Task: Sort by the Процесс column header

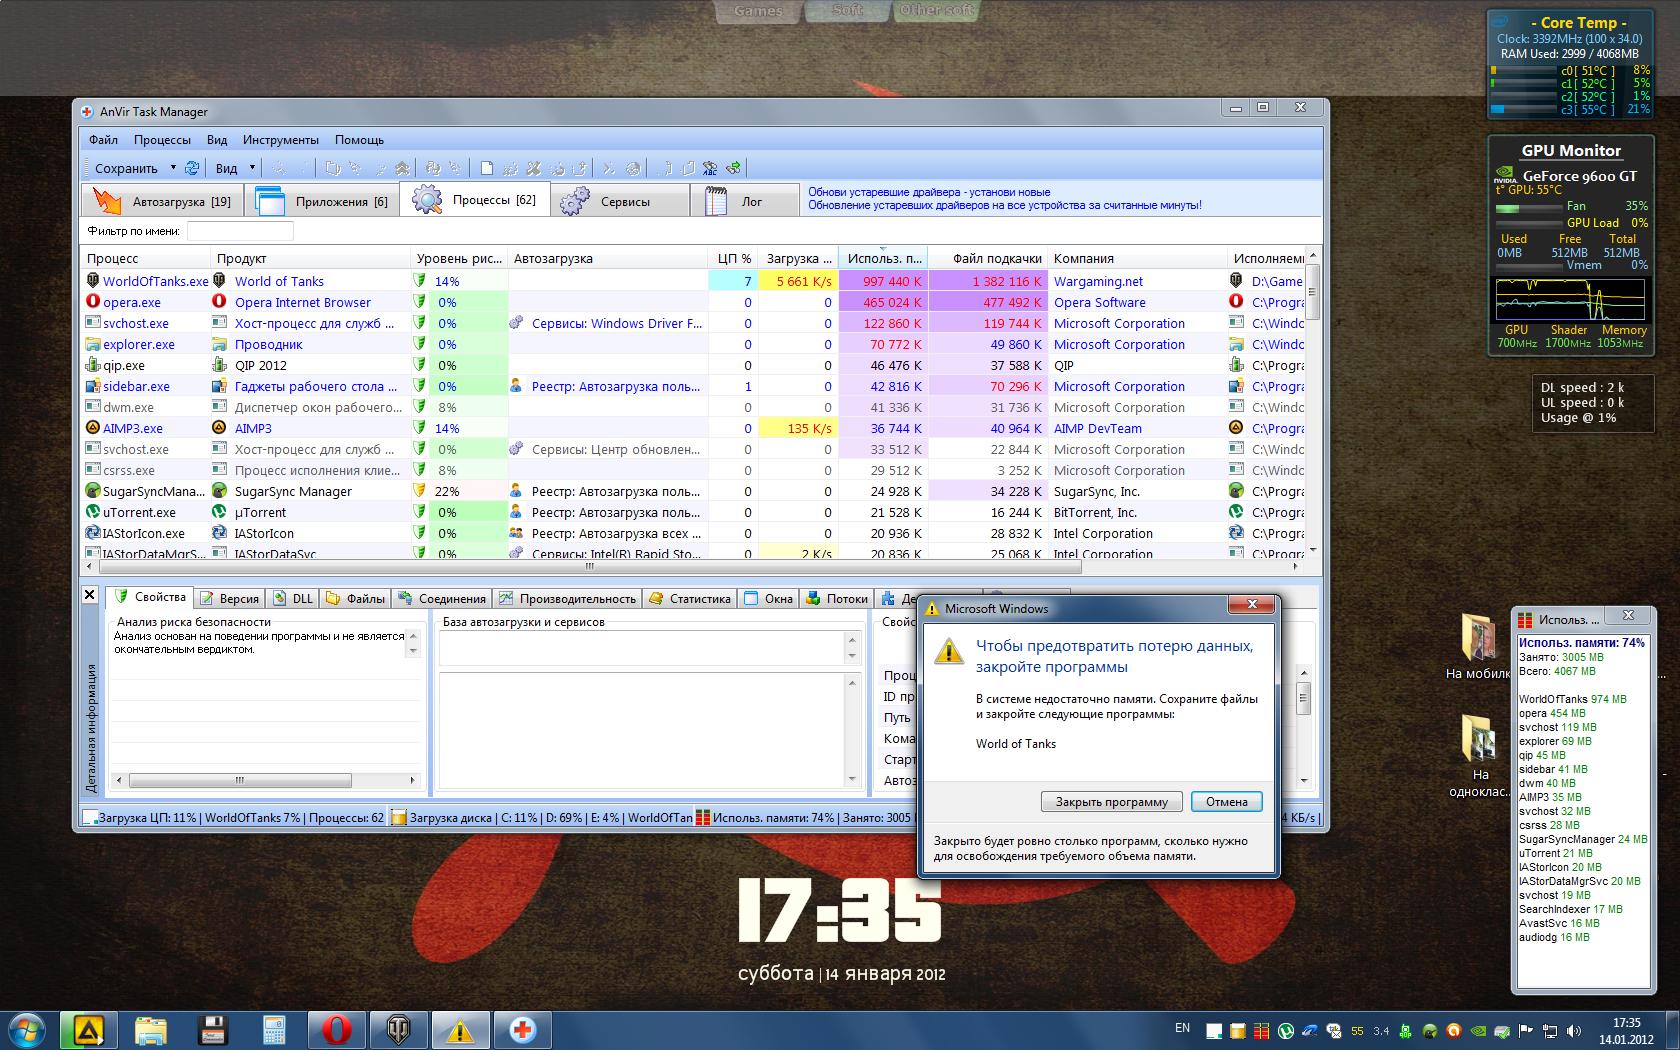Action: pyautogui.click(x=146, y=258)
